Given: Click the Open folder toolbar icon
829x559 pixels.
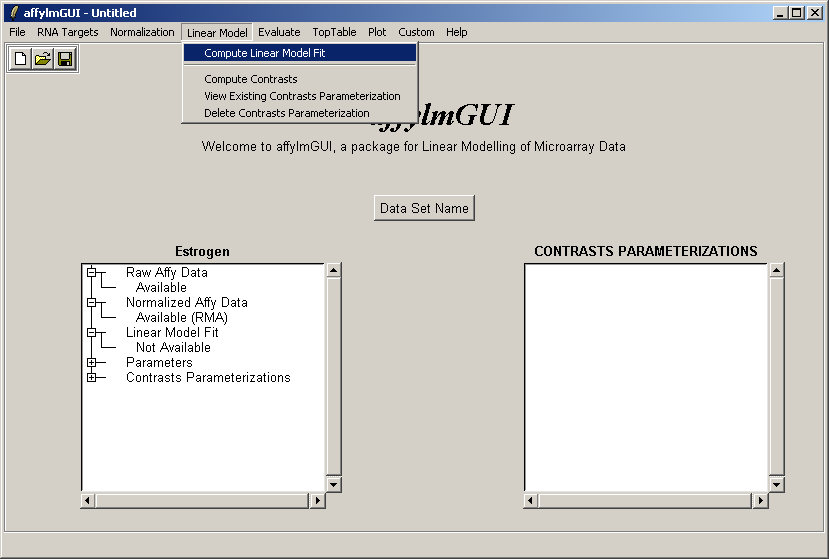Looking at the screenshot, I should [x=43, y=59].
